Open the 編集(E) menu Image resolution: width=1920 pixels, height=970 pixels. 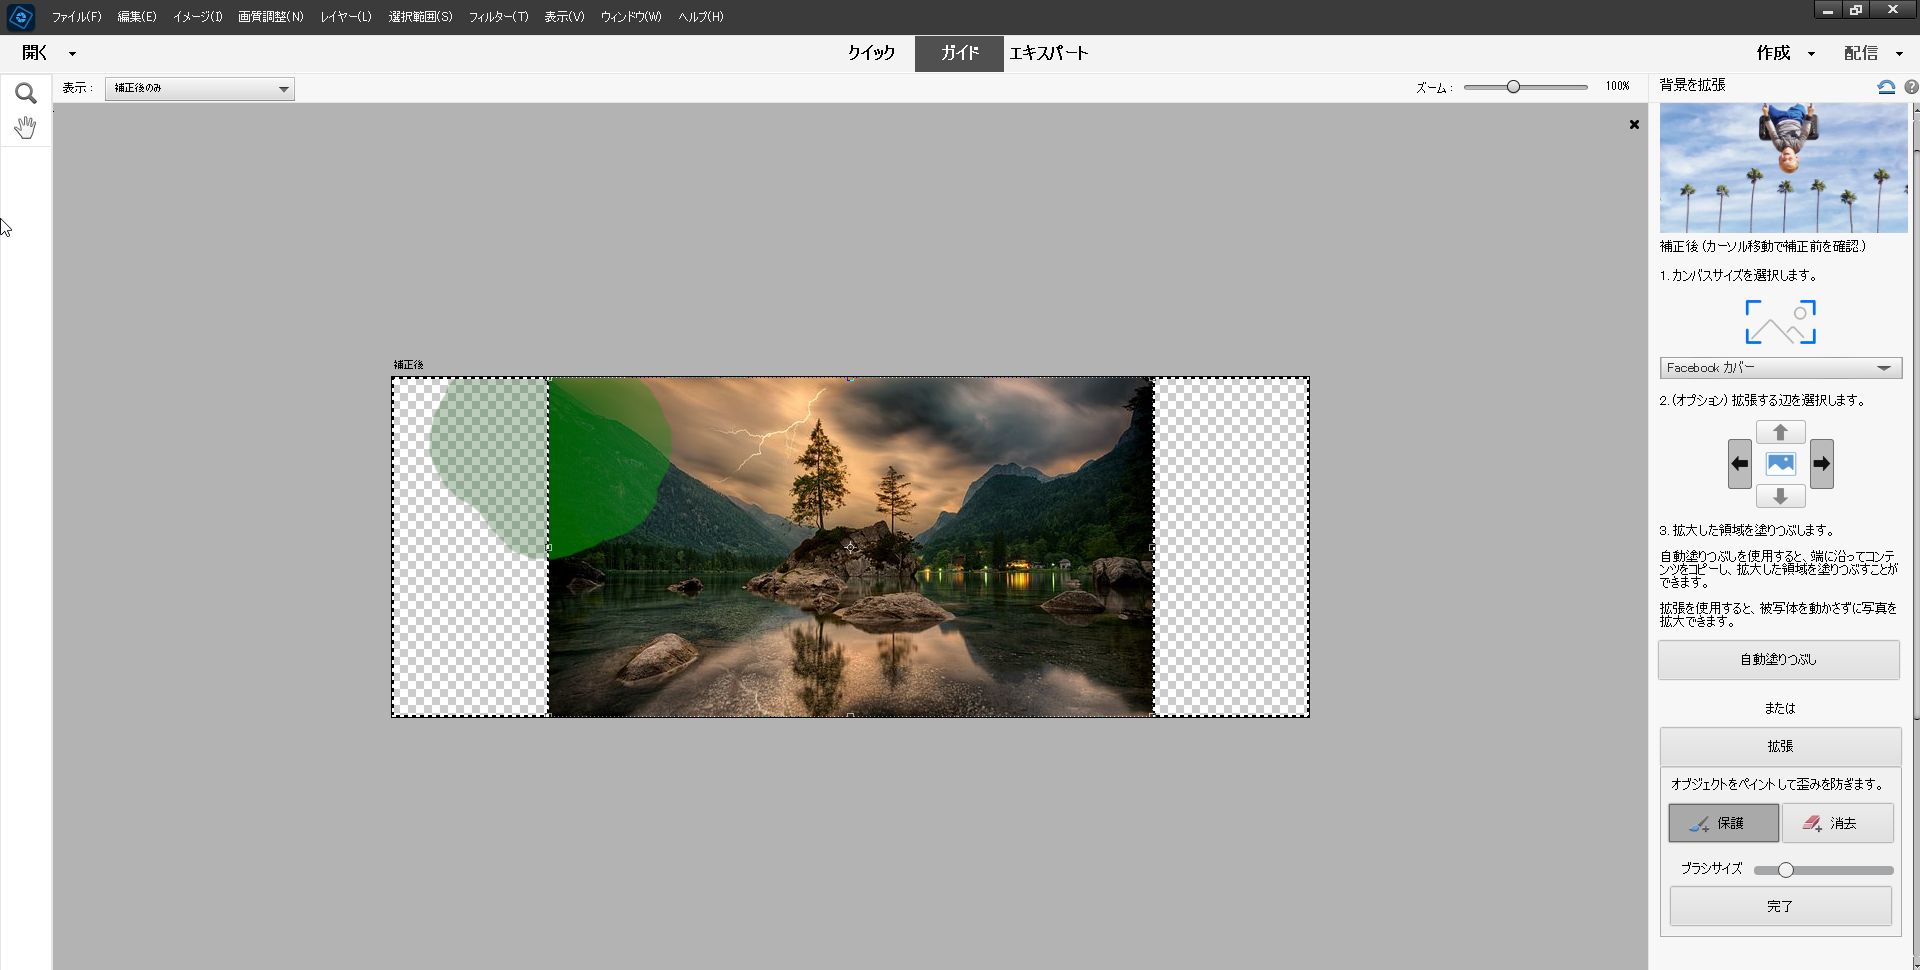(137, 17)
